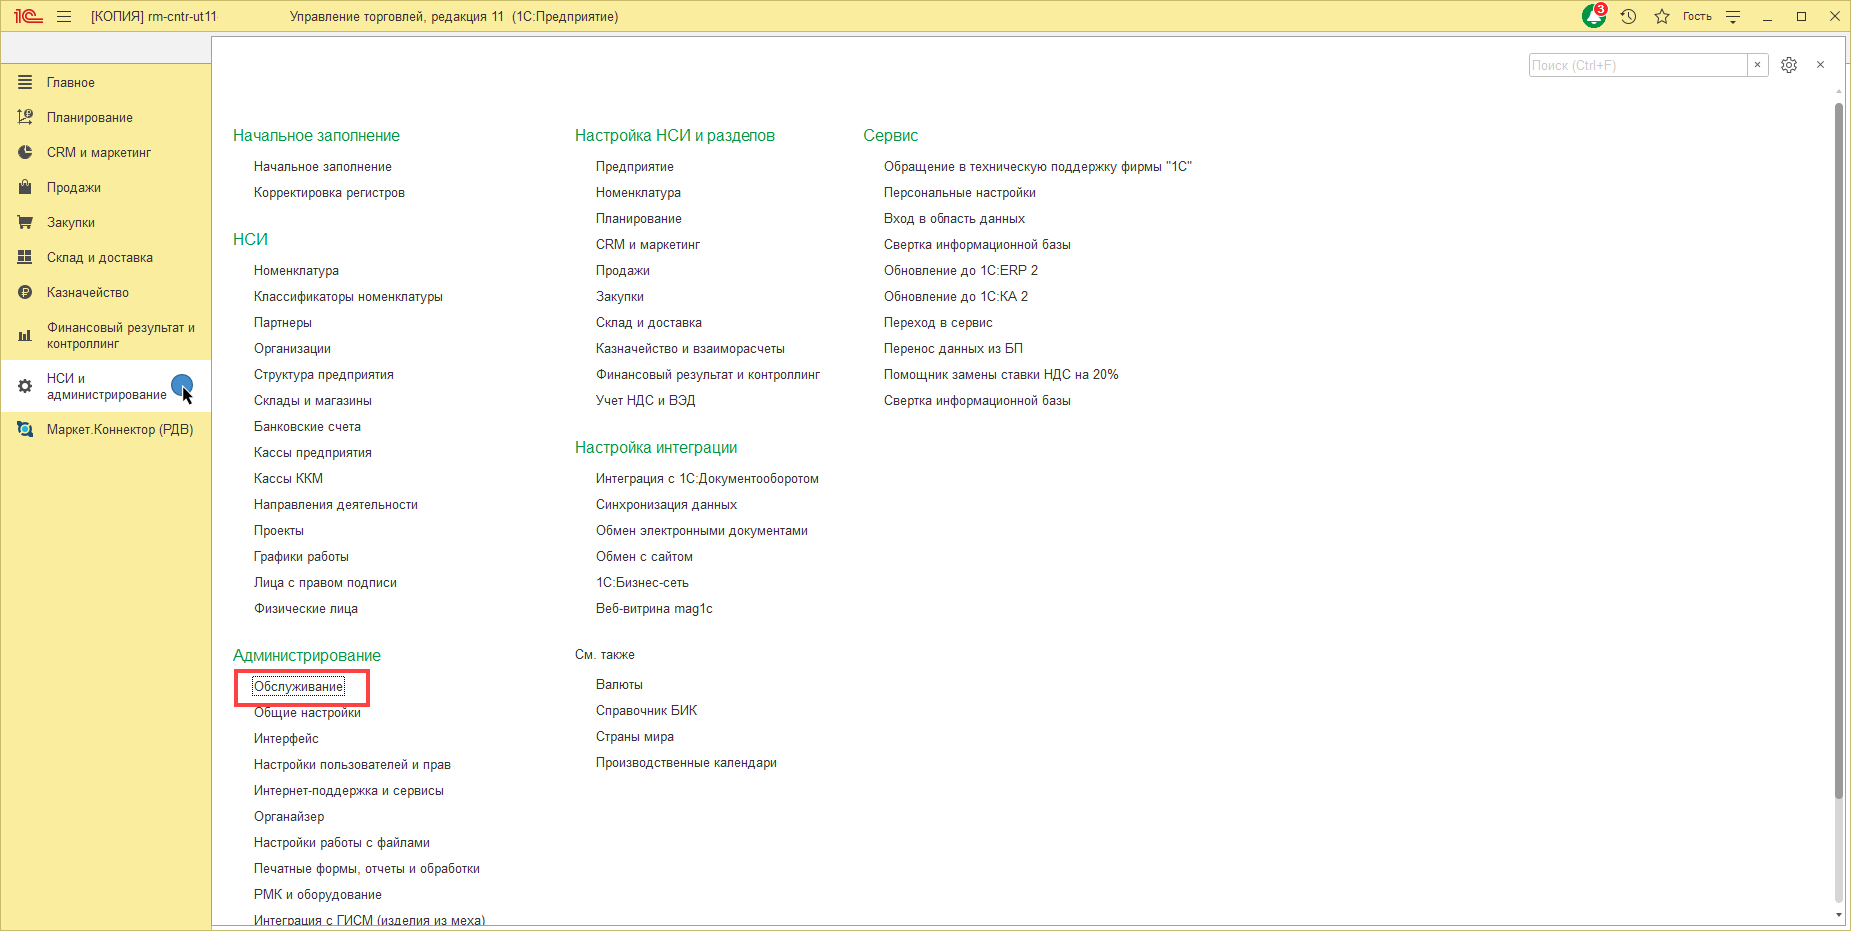Close the section panel with x
Screen dimensions: 1851x931
[x=1821, y=65]
